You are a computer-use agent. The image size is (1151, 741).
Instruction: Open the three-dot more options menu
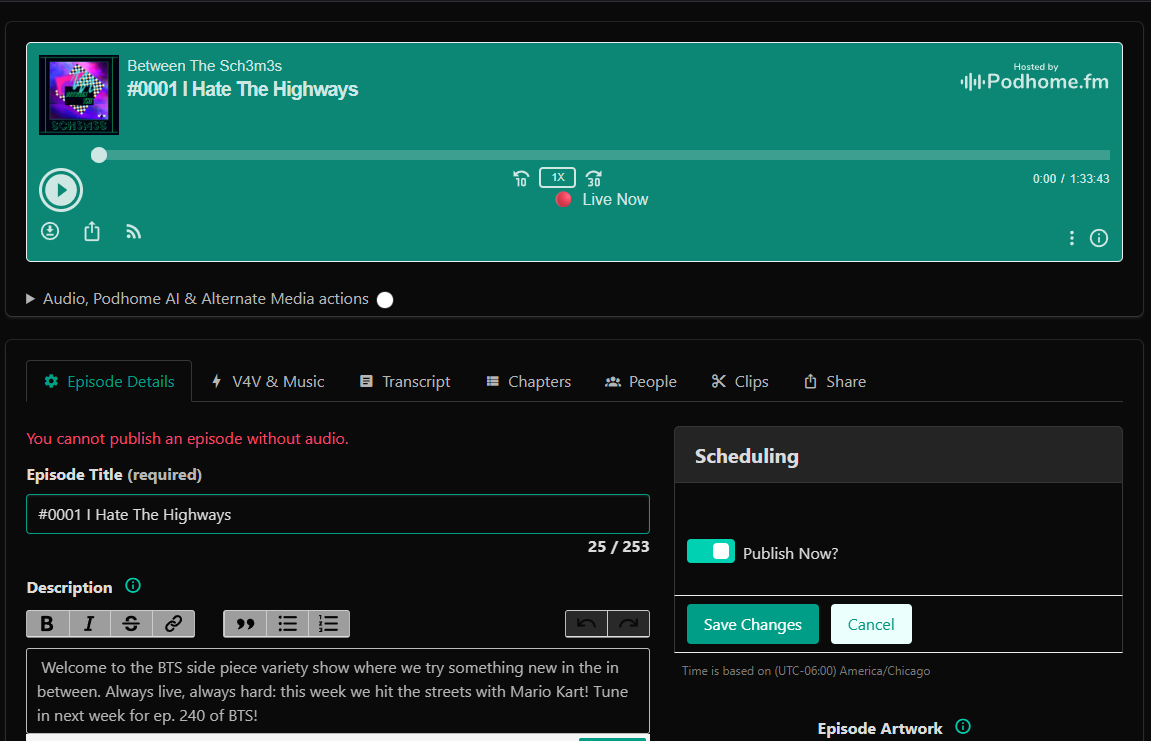point(1072,238)
